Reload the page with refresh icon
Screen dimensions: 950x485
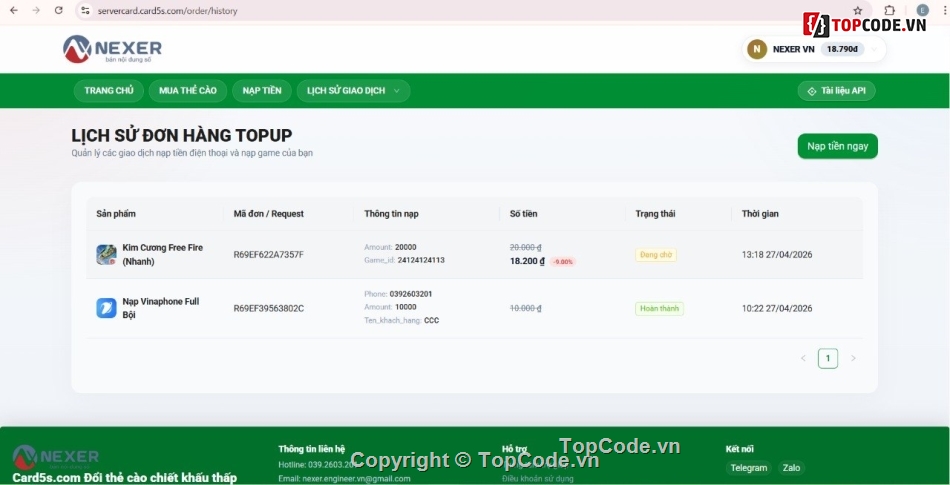click(x=58, y=10)
